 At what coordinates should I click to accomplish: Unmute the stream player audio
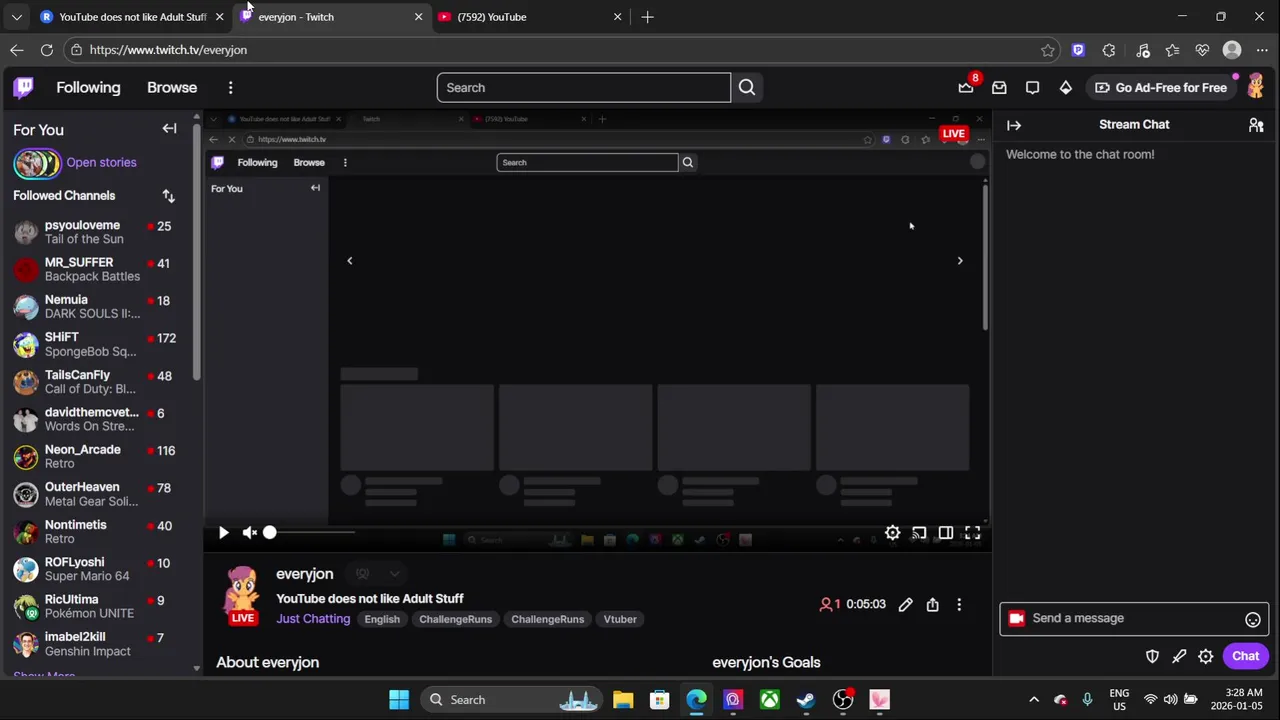[250, 533]
